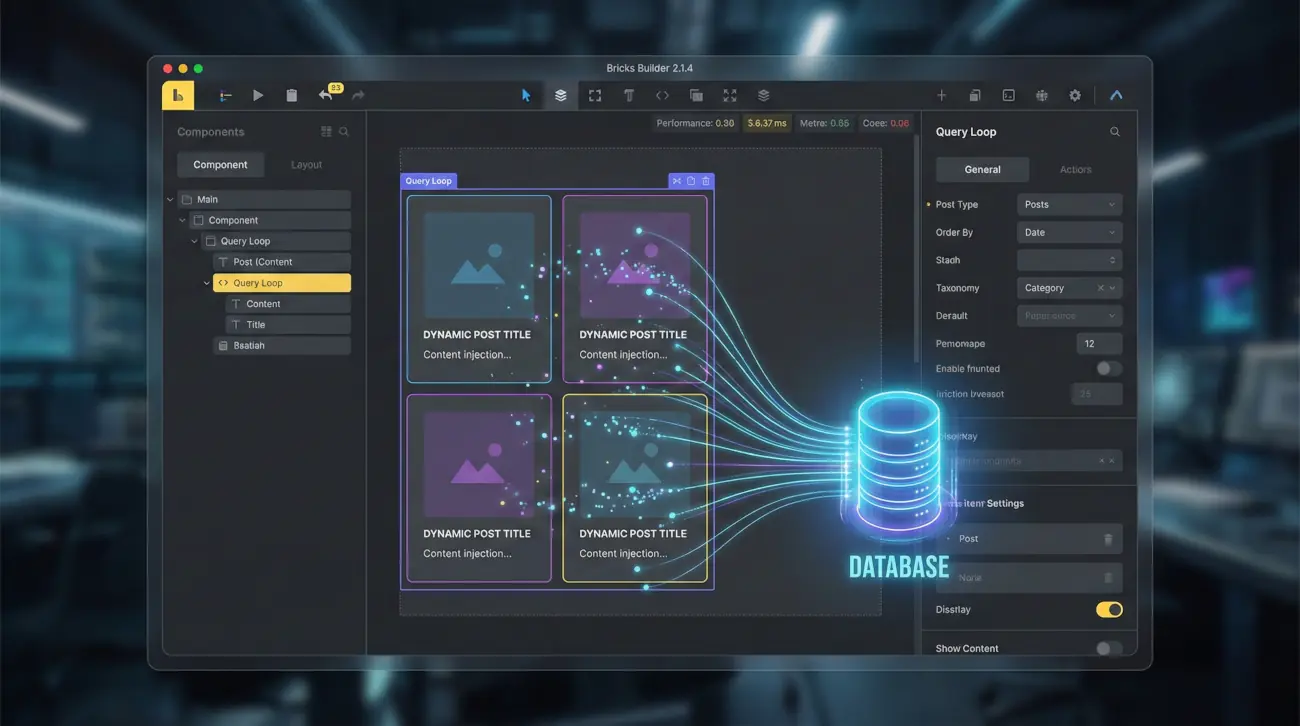The height and width of the screenshot is (726, 1300).
Task: Turn off the yellow Disstlay toggle
Action: pos(1108,610)
